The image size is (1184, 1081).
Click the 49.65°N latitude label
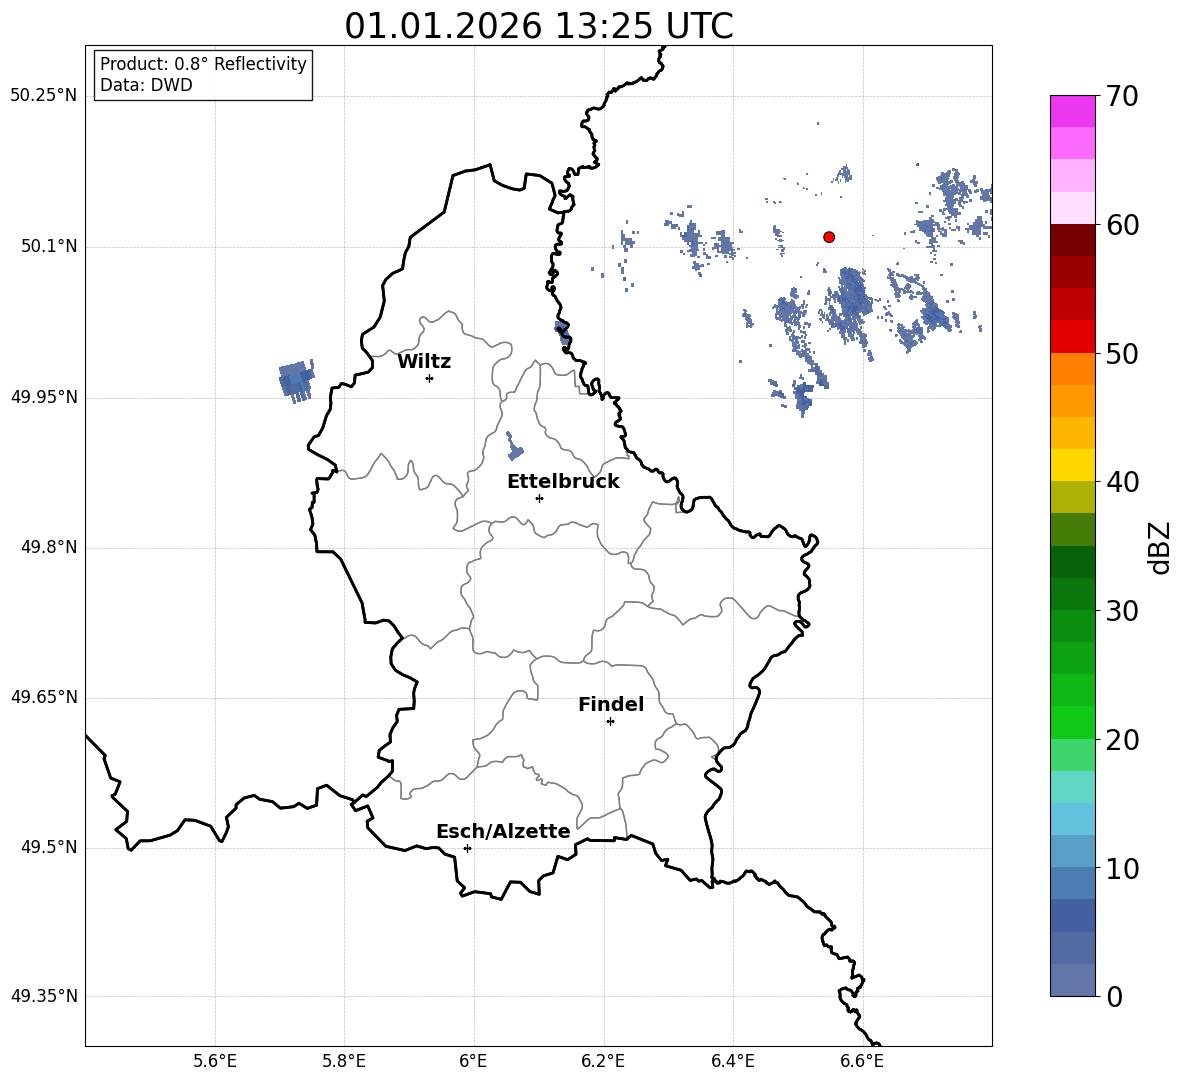44,697
